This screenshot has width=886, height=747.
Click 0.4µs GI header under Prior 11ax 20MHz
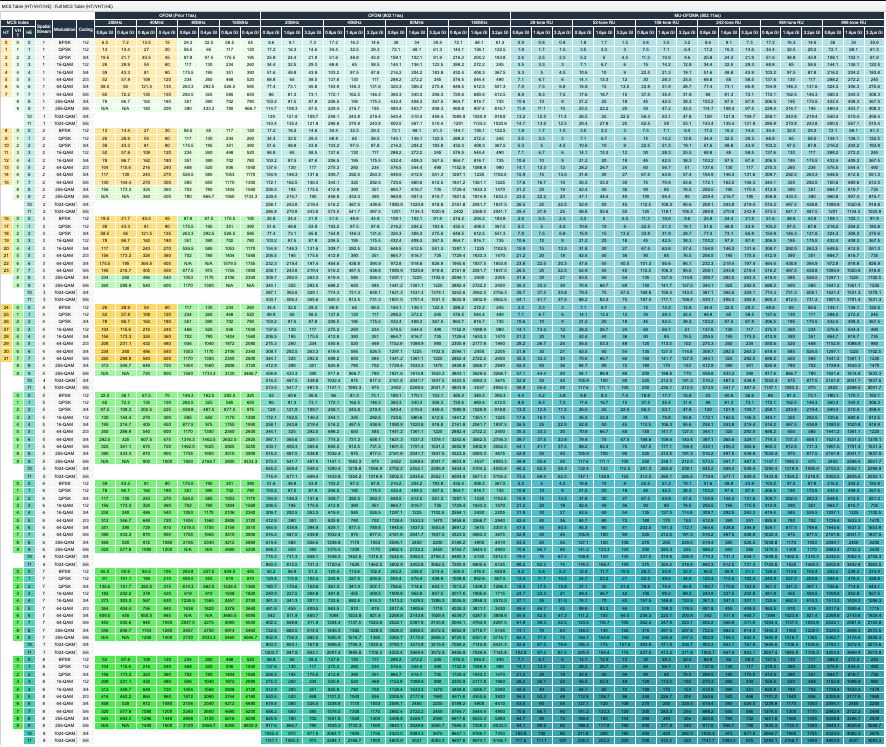pos(125,32)
